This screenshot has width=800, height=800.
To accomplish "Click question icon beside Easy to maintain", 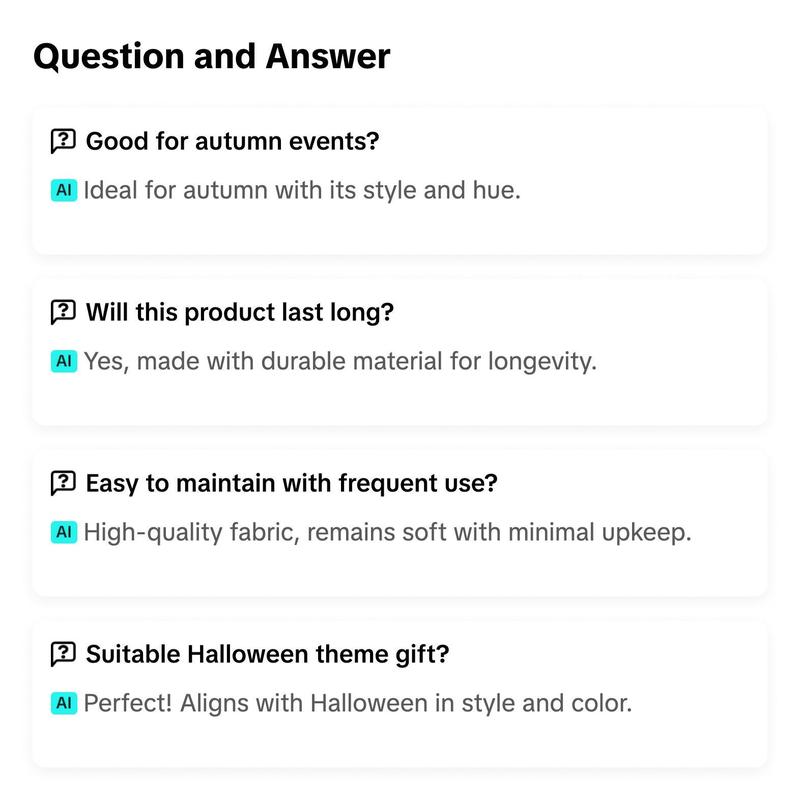I will [63, 483].
